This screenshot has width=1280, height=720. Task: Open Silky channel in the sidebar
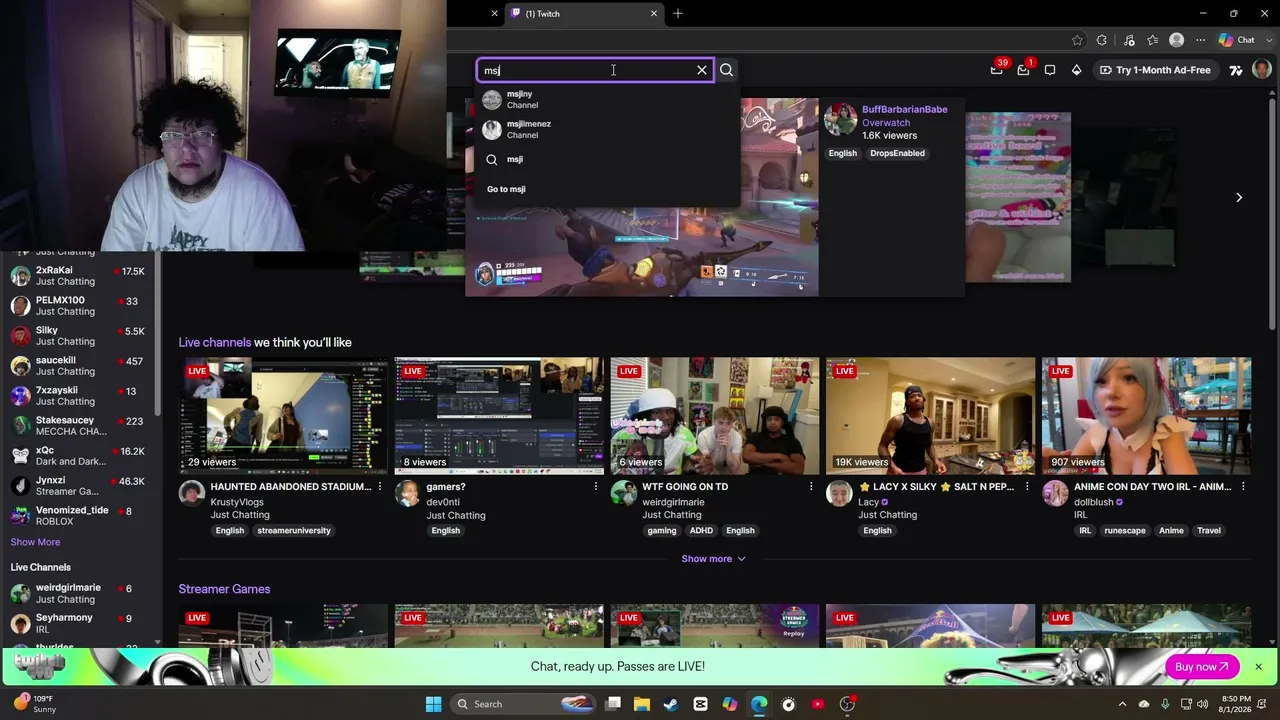[x=78, y=335]
